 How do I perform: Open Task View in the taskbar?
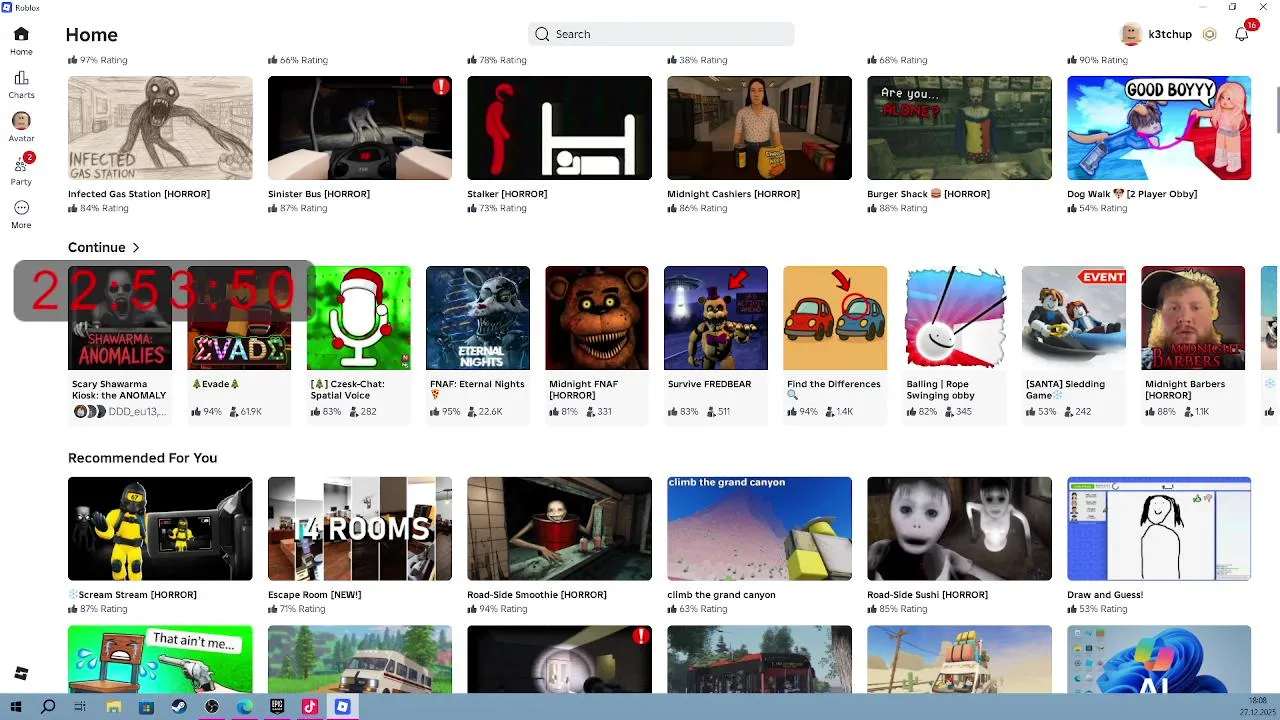click(x=80, y=707)
